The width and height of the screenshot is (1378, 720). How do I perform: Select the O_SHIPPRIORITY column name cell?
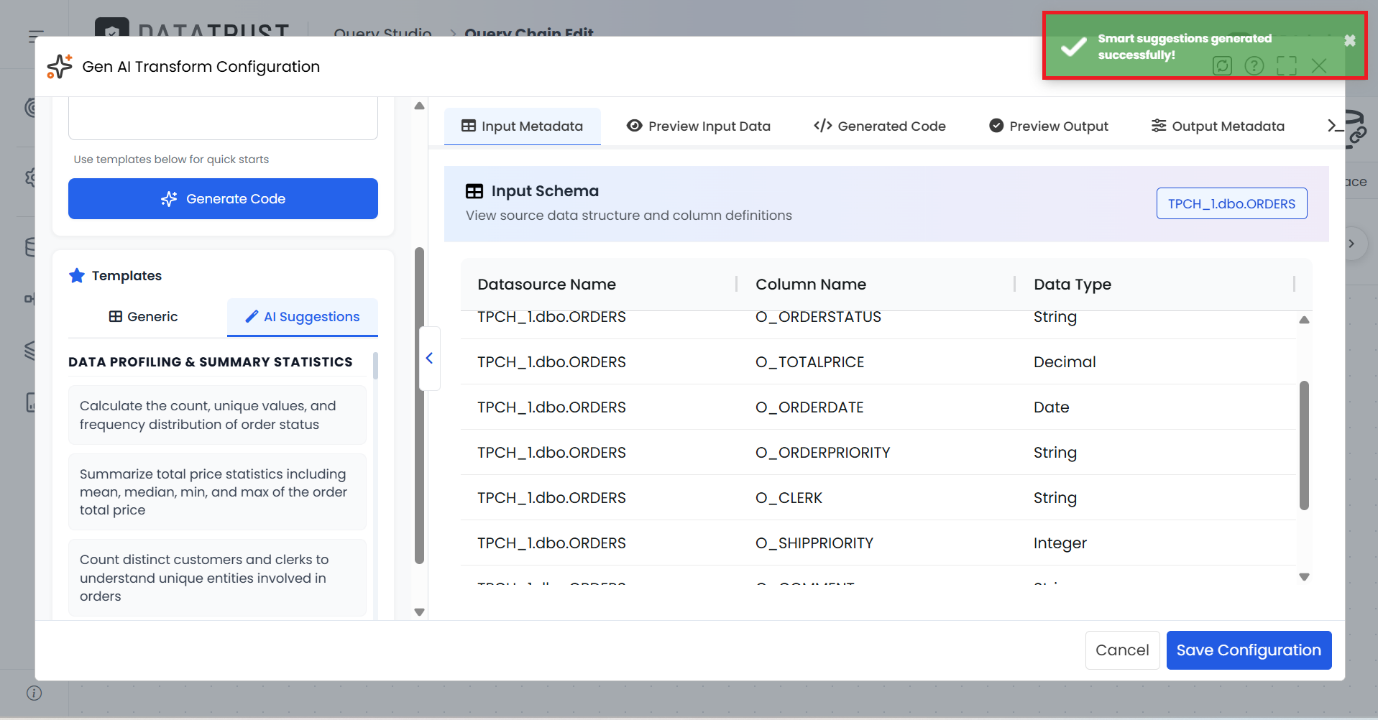(x=815, y=543)
